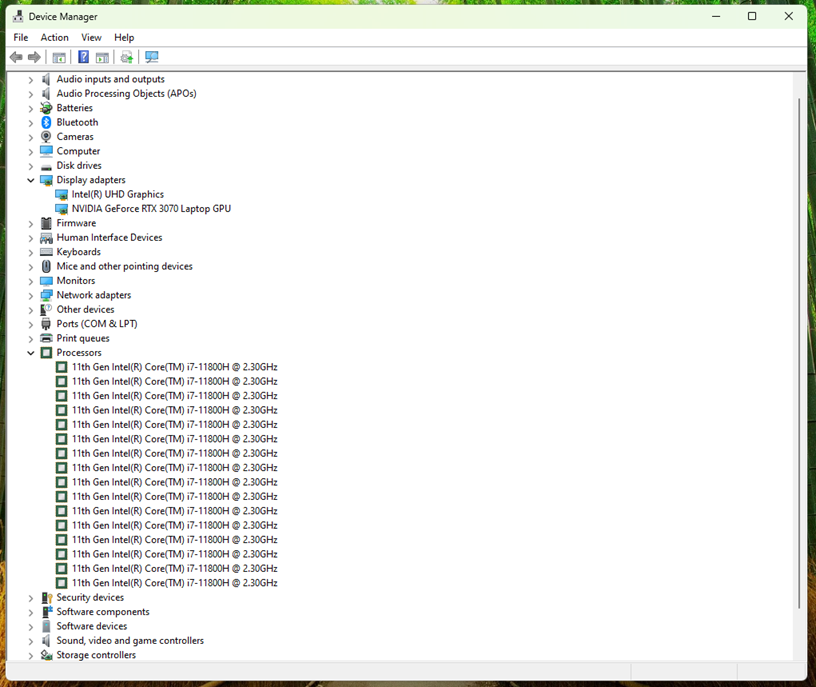Select Intel(R) UHD Graphics device
The height and width of the screenshot is (687, 816).
tap(117, 194)
